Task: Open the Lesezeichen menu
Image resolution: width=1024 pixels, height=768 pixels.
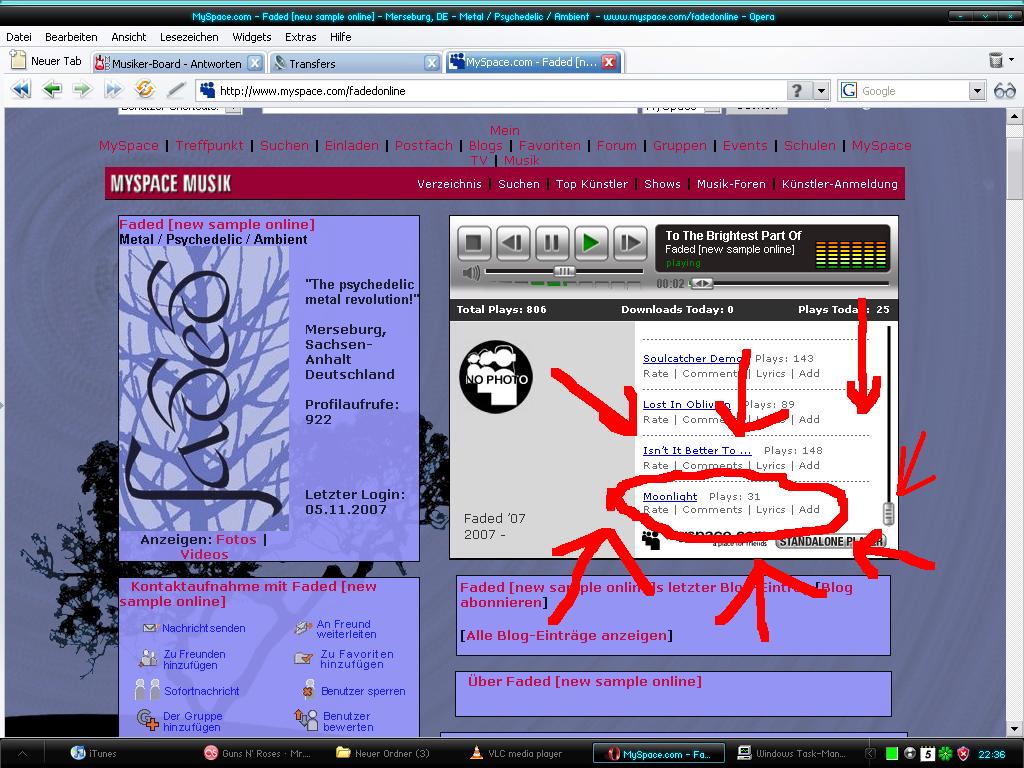Action: [189, 37]
